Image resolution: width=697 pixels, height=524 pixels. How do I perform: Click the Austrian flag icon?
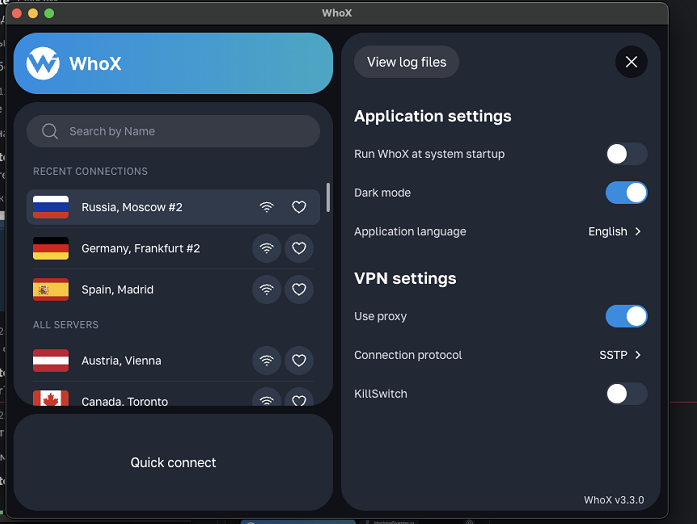pos(51,360)
